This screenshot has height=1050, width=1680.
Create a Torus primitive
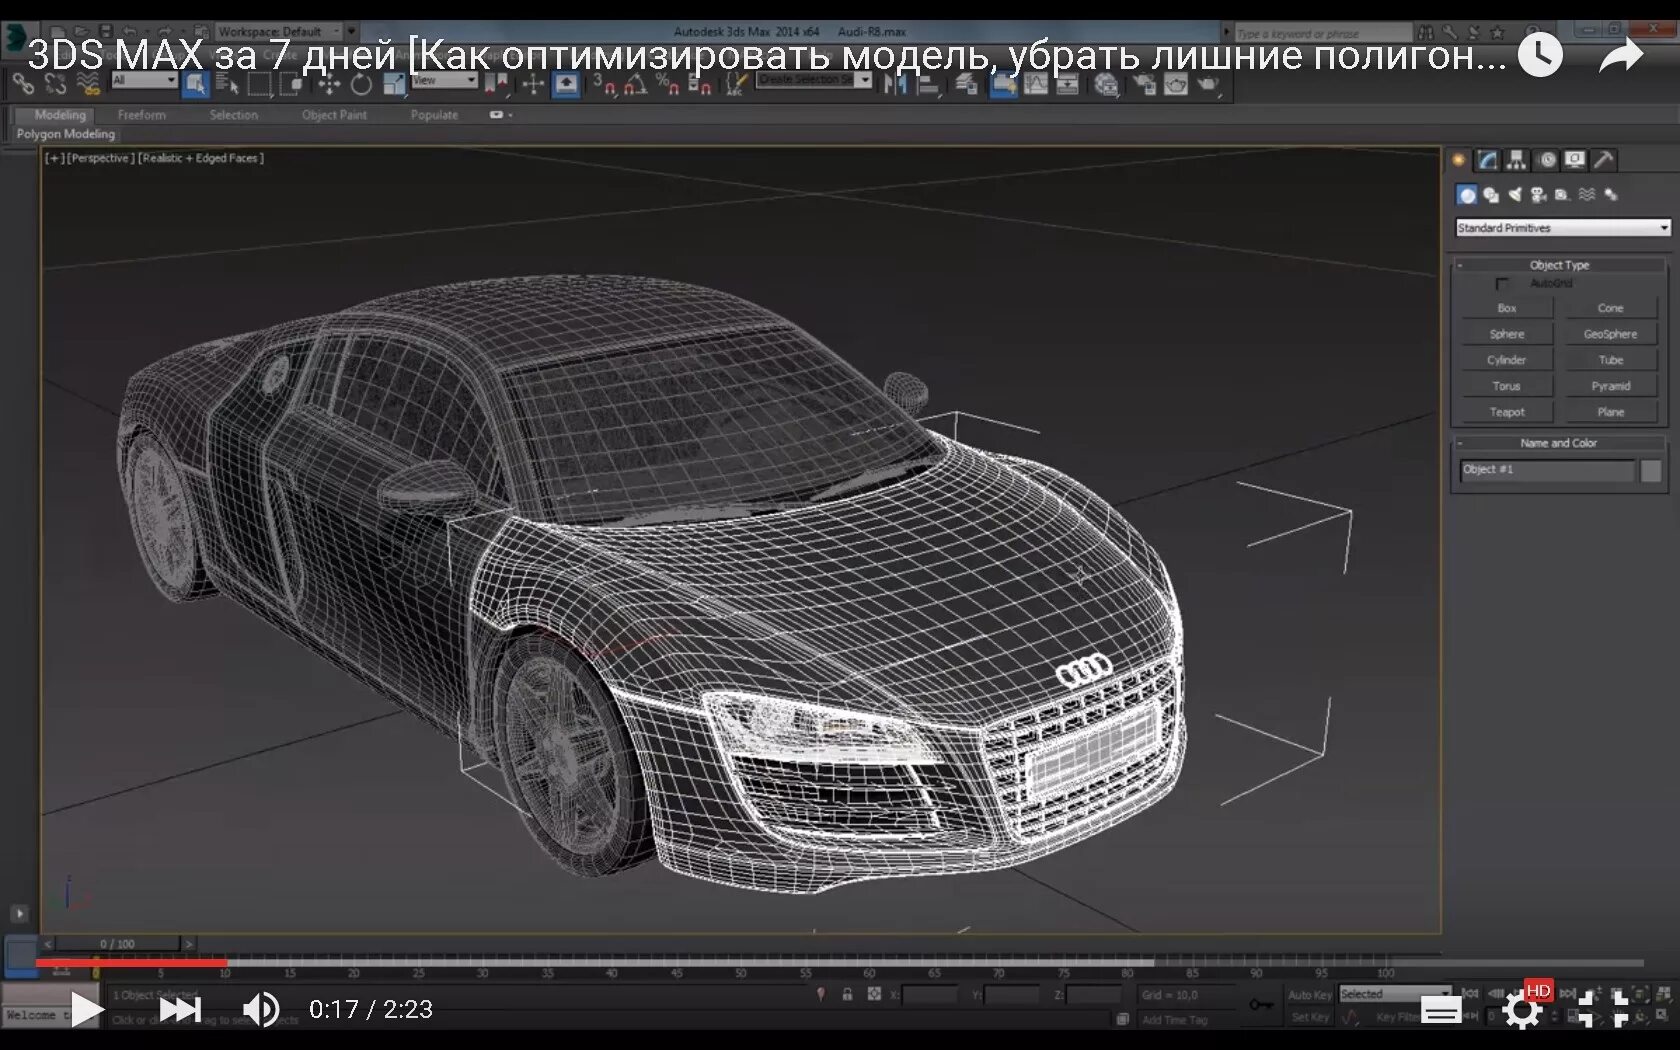tap(1507, 386)
